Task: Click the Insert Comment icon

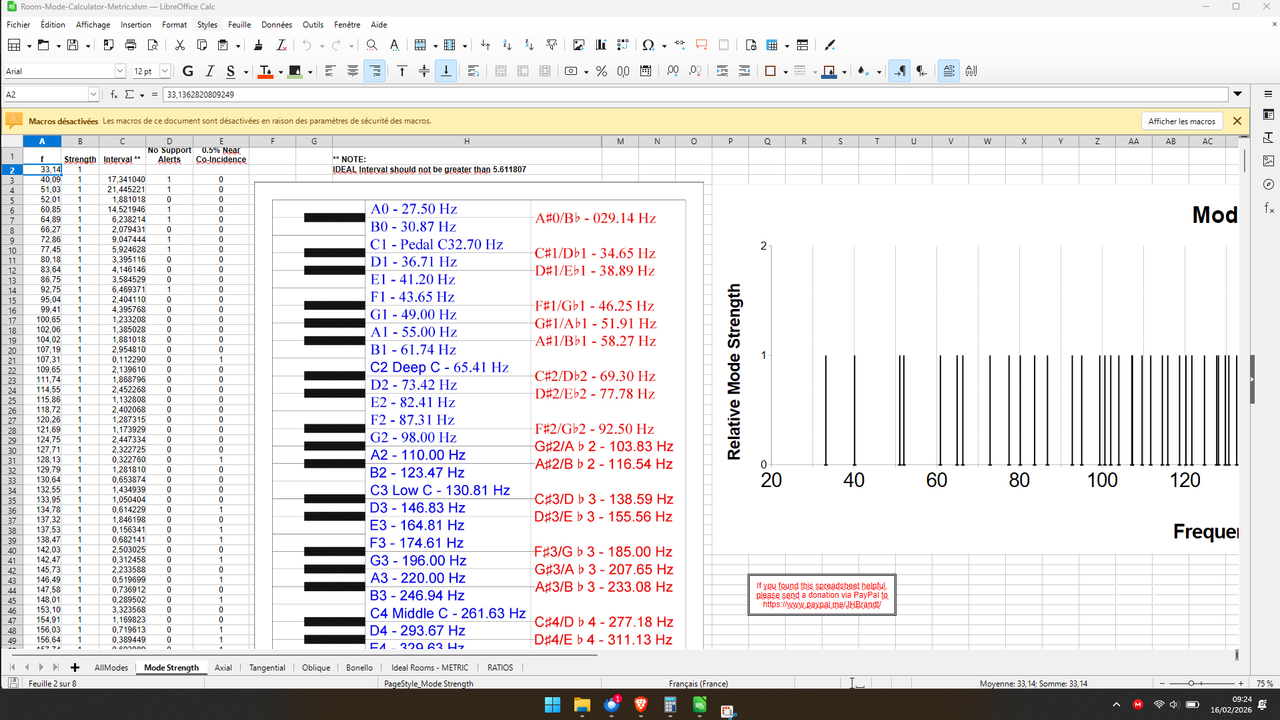Action: point(702,45)
